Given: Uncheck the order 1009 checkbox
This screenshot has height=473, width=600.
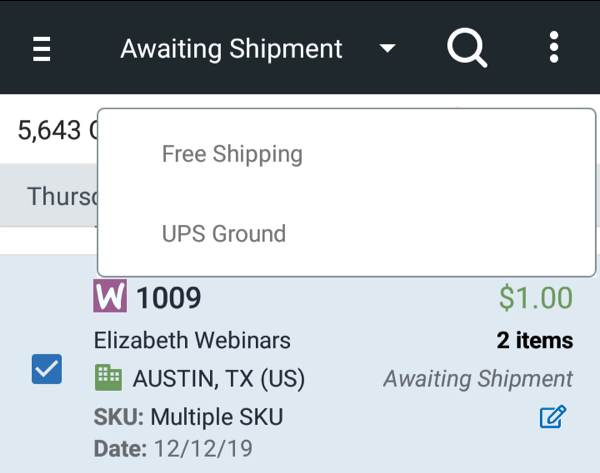Looking at the screenshot, I should point(47,369).
